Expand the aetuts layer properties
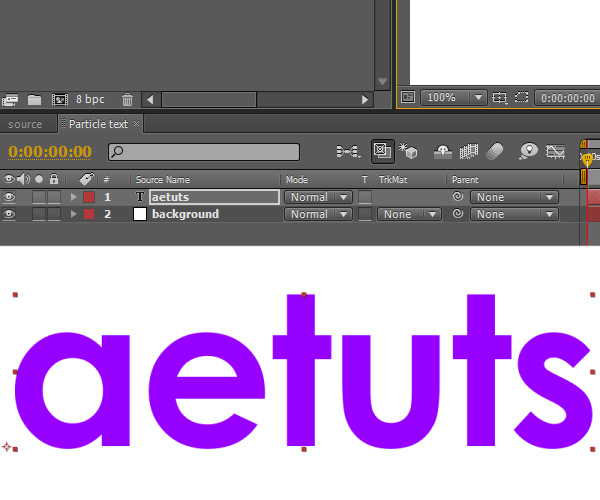The width and height of the screenshot is (600, 500). [x=73, y=197]
